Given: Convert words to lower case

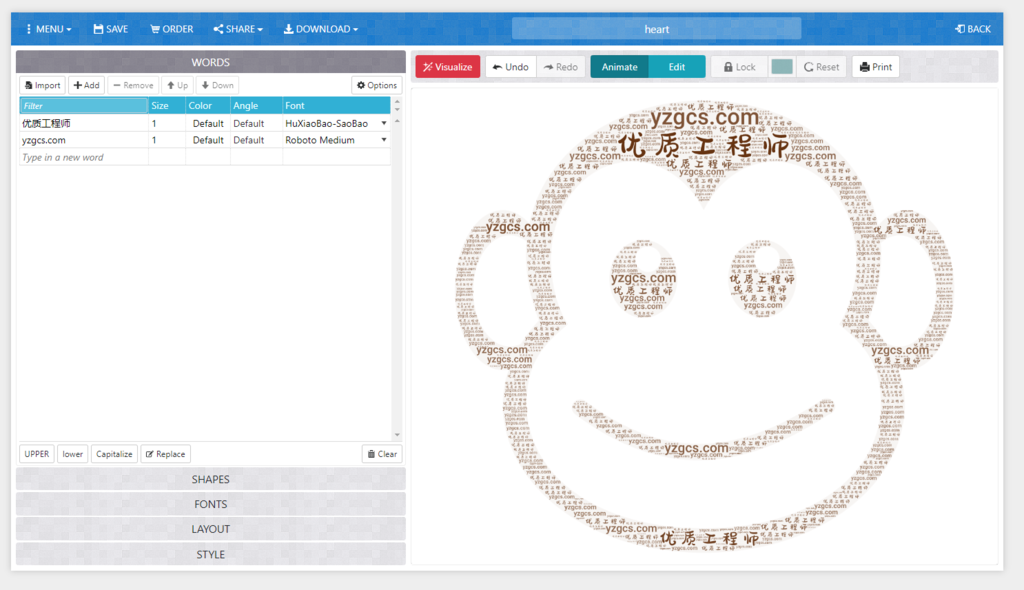Looking at the screenshot, I should pyautogui.click(x=72, y=454).
